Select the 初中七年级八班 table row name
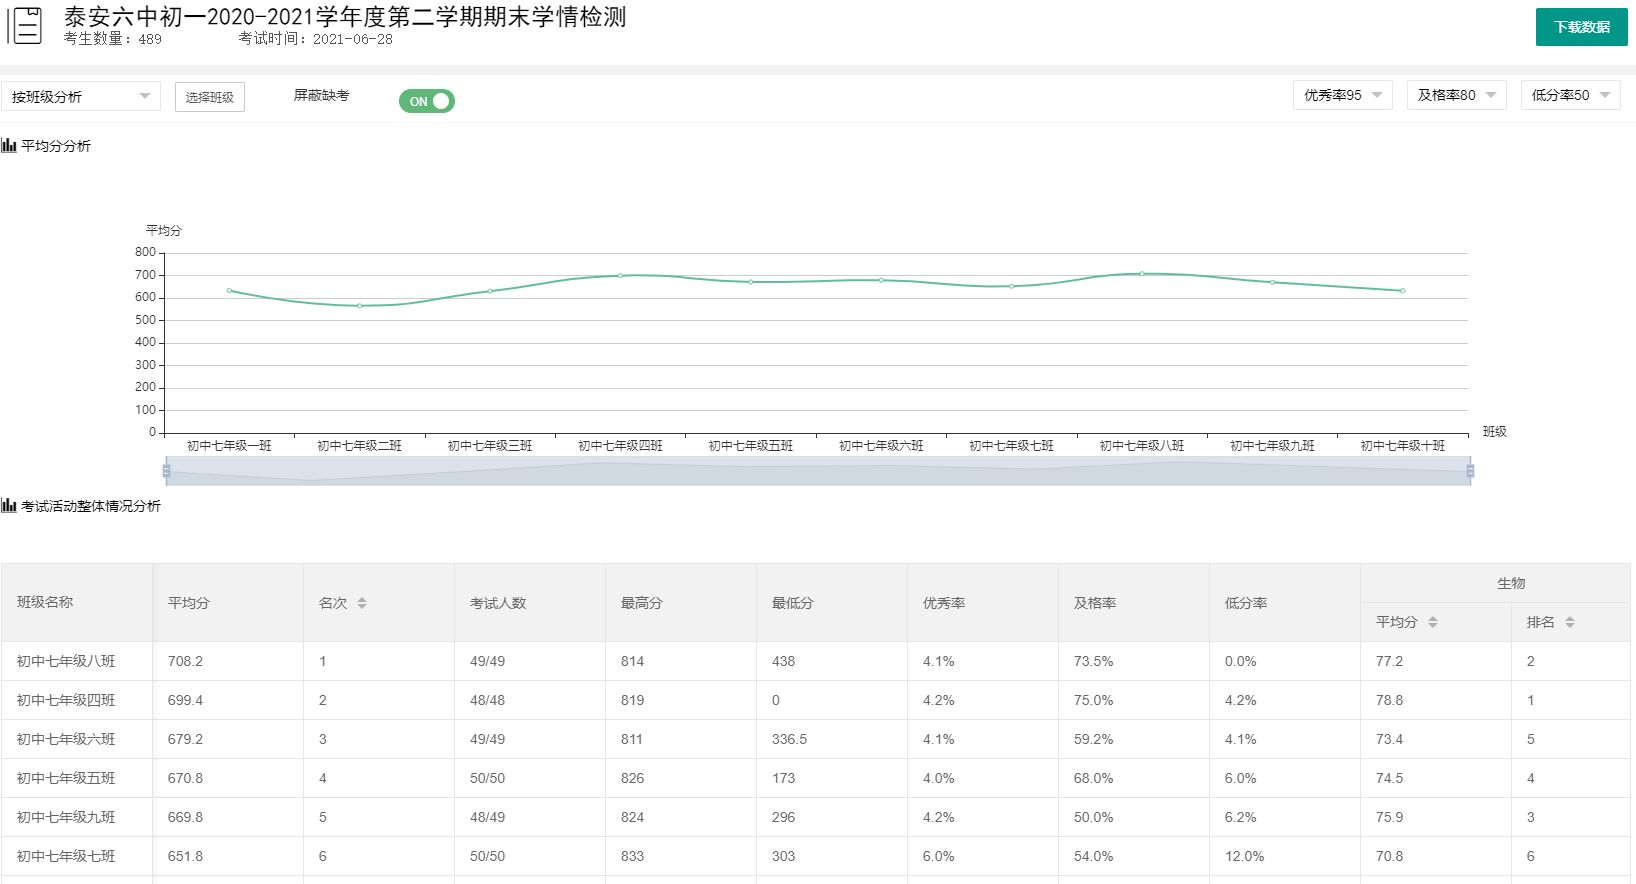This screenshot has width=1636, height=884. click(x=66, y=661)
